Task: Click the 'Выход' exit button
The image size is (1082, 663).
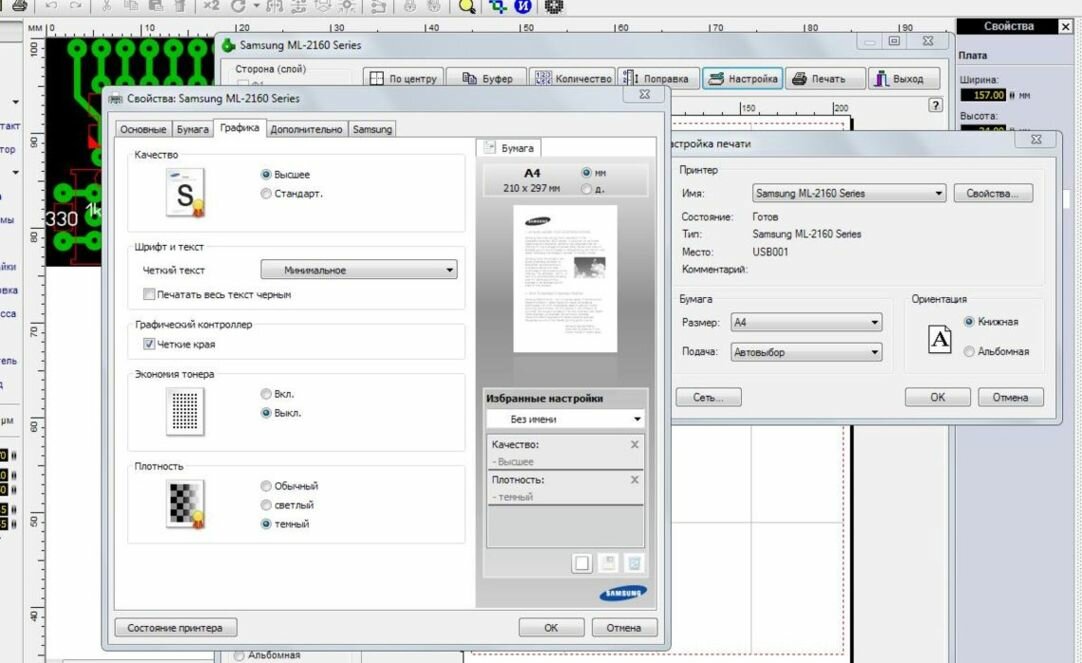Action: click(x=904, y=79)
